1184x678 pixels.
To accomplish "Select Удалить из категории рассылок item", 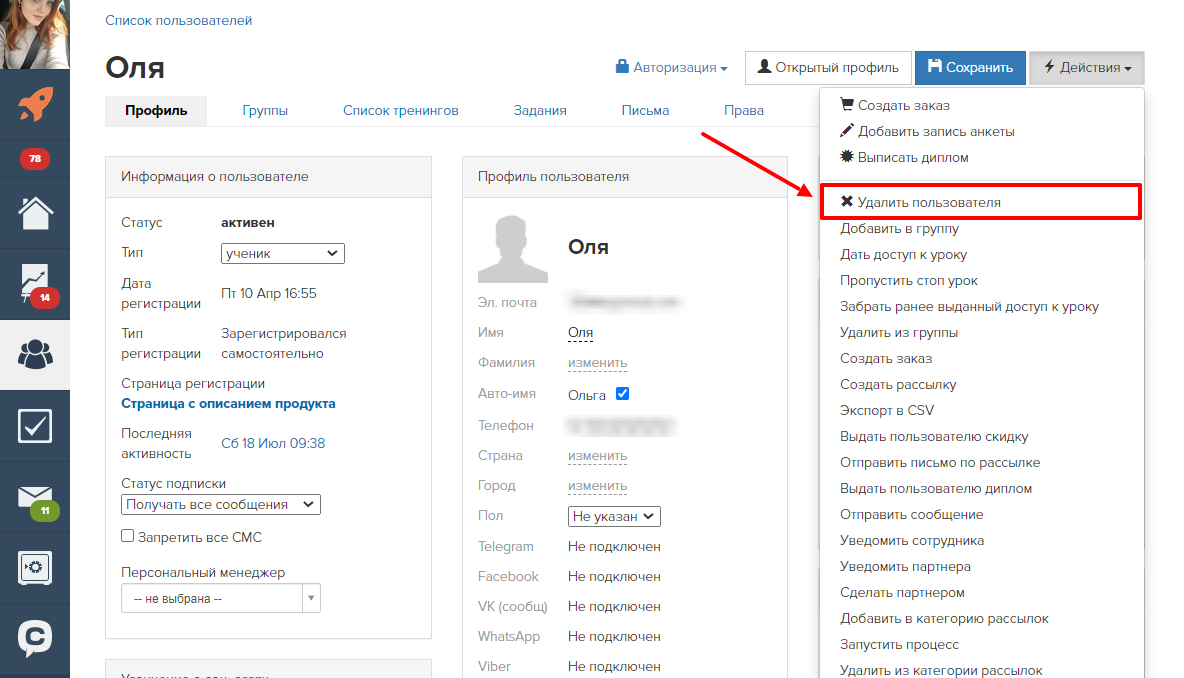I will coord(941,670).
